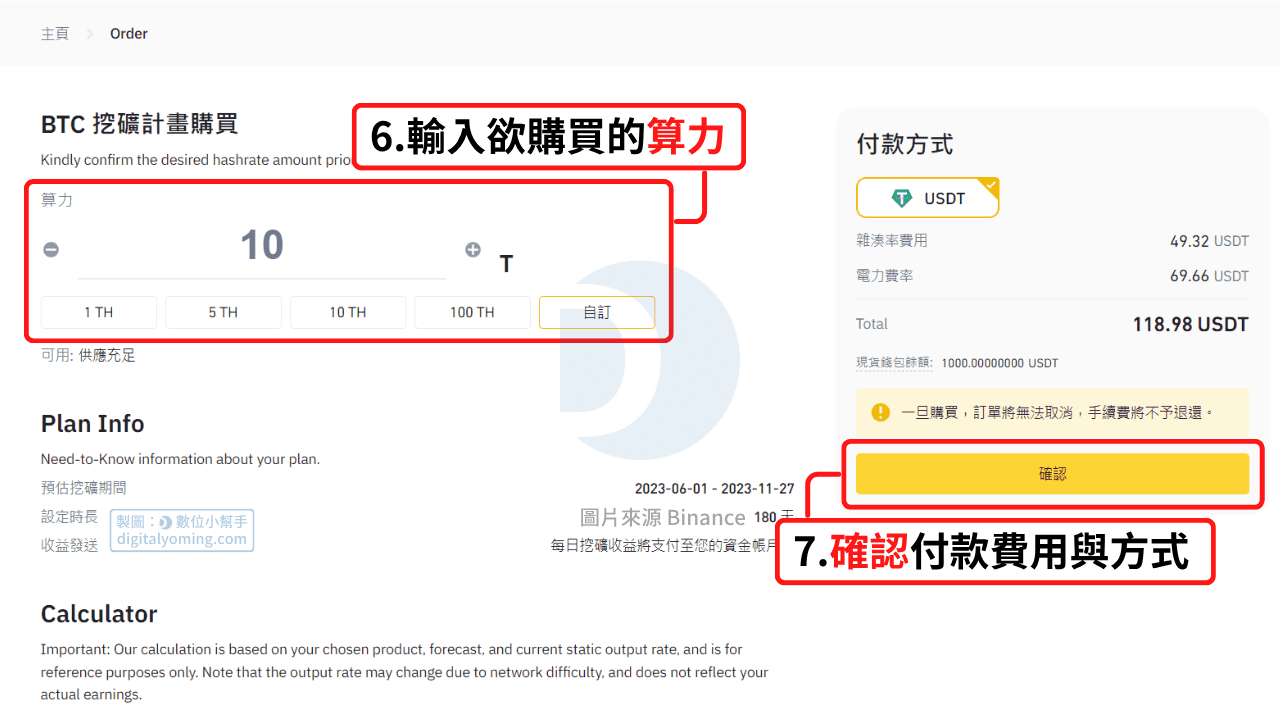Select the 1 TH preset
This screenshot has width=1280, height=720.
[x=99, y=312]
